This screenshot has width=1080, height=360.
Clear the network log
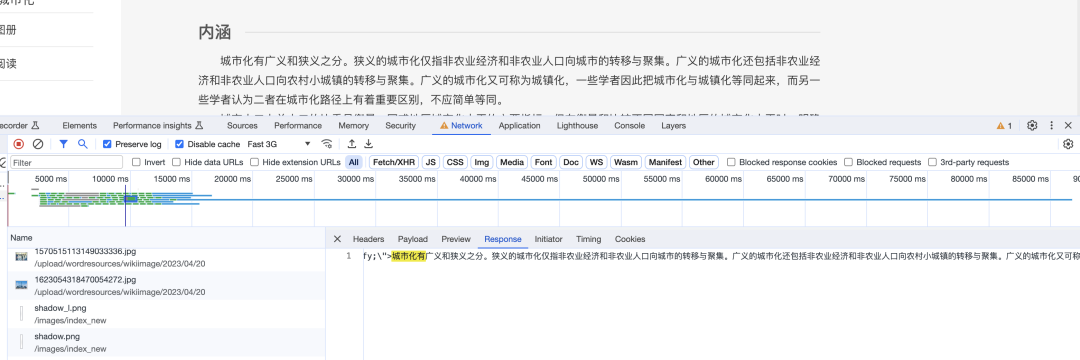(x=39, y=144)
